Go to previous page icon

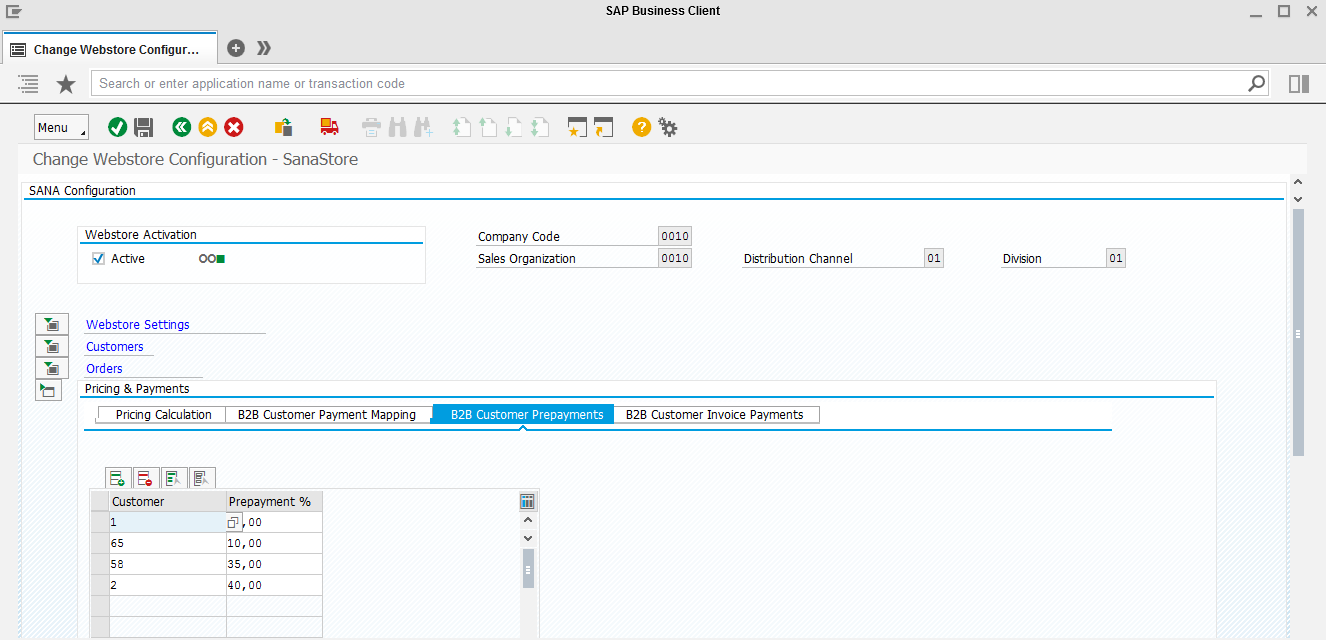[488, 127]
